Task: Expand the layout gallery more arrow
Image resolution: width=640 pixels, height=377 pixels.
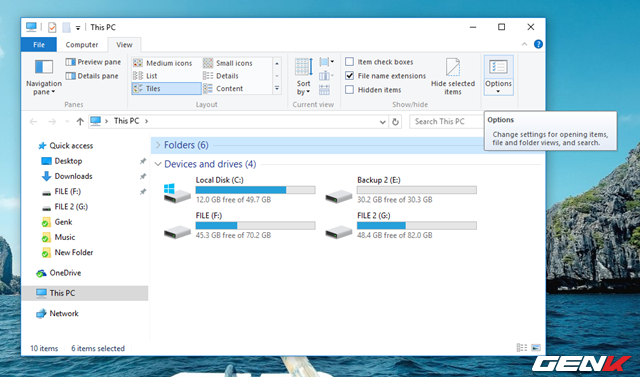Action: pos(277,89)
